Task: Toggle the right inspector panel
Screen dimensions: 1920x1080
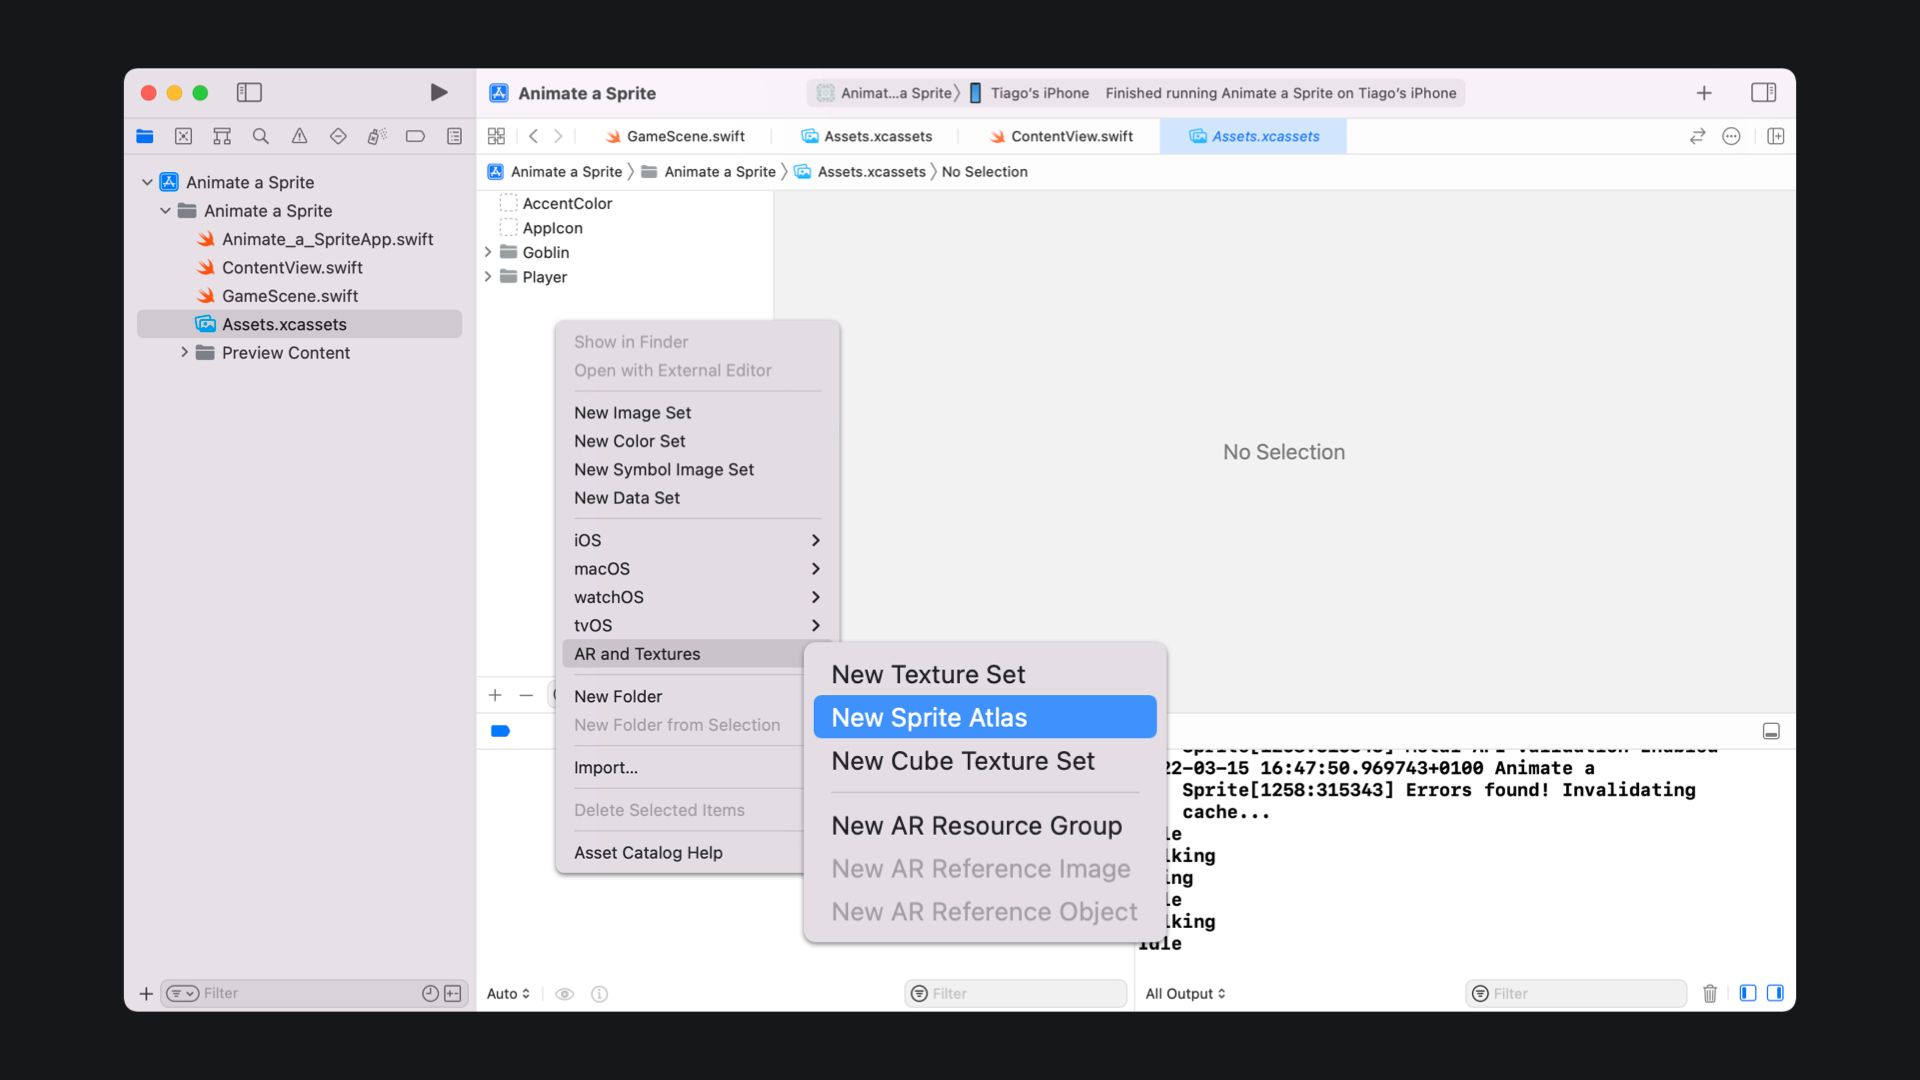Action: tap(1763, 93)
